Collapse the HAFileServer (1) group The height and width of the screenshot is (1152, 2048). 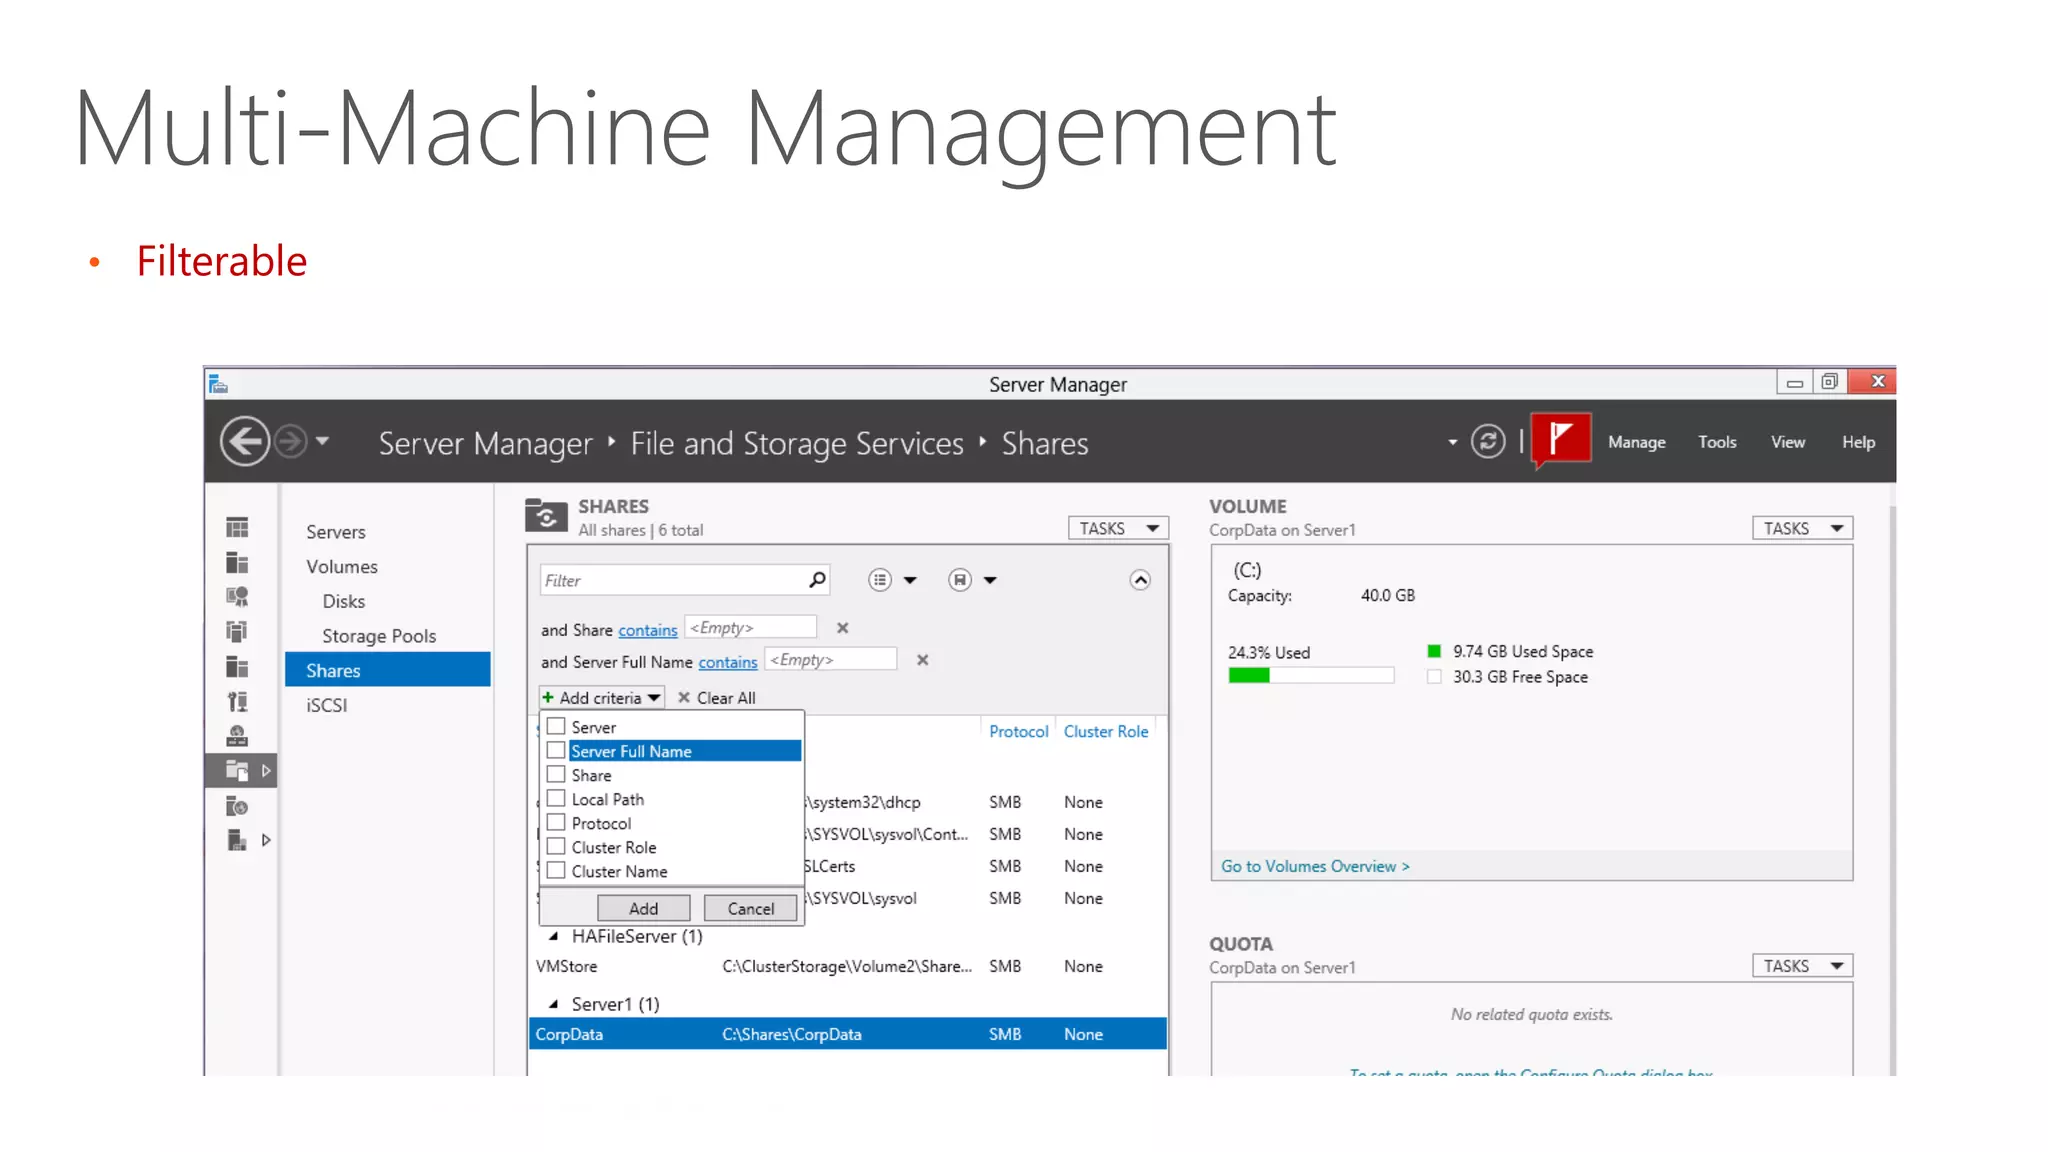coord(553,937)
